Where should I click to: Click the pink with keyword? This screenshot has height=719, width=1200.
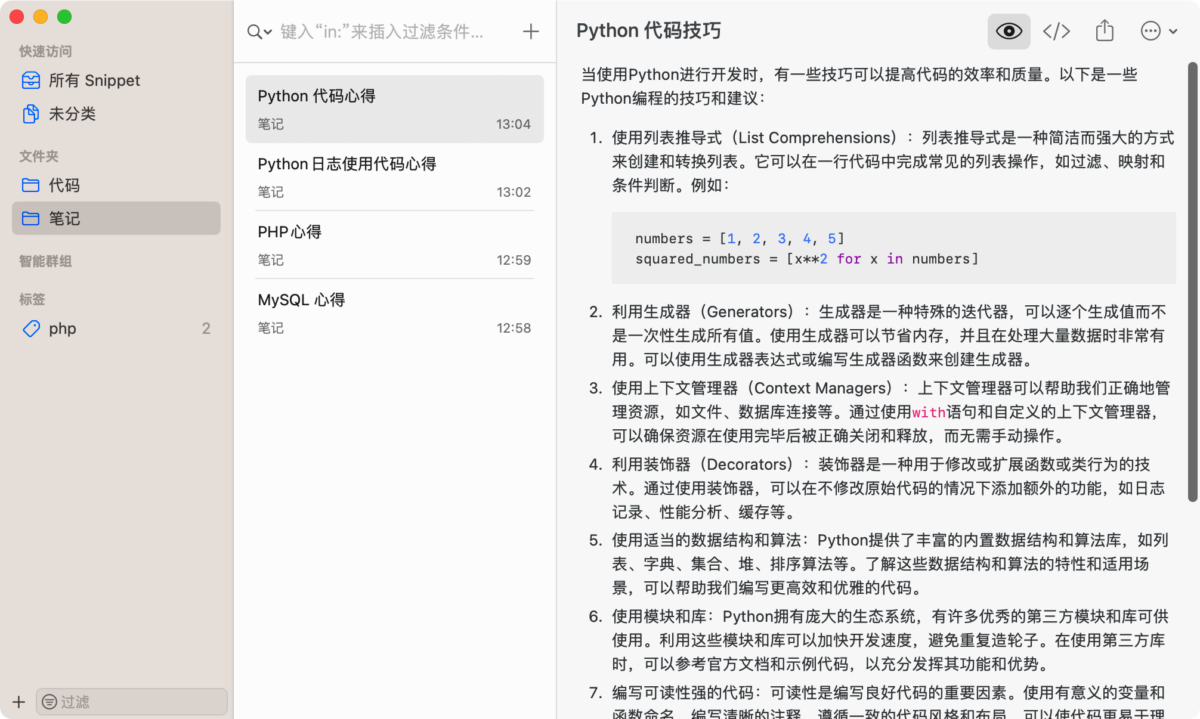tap(928, 412)
